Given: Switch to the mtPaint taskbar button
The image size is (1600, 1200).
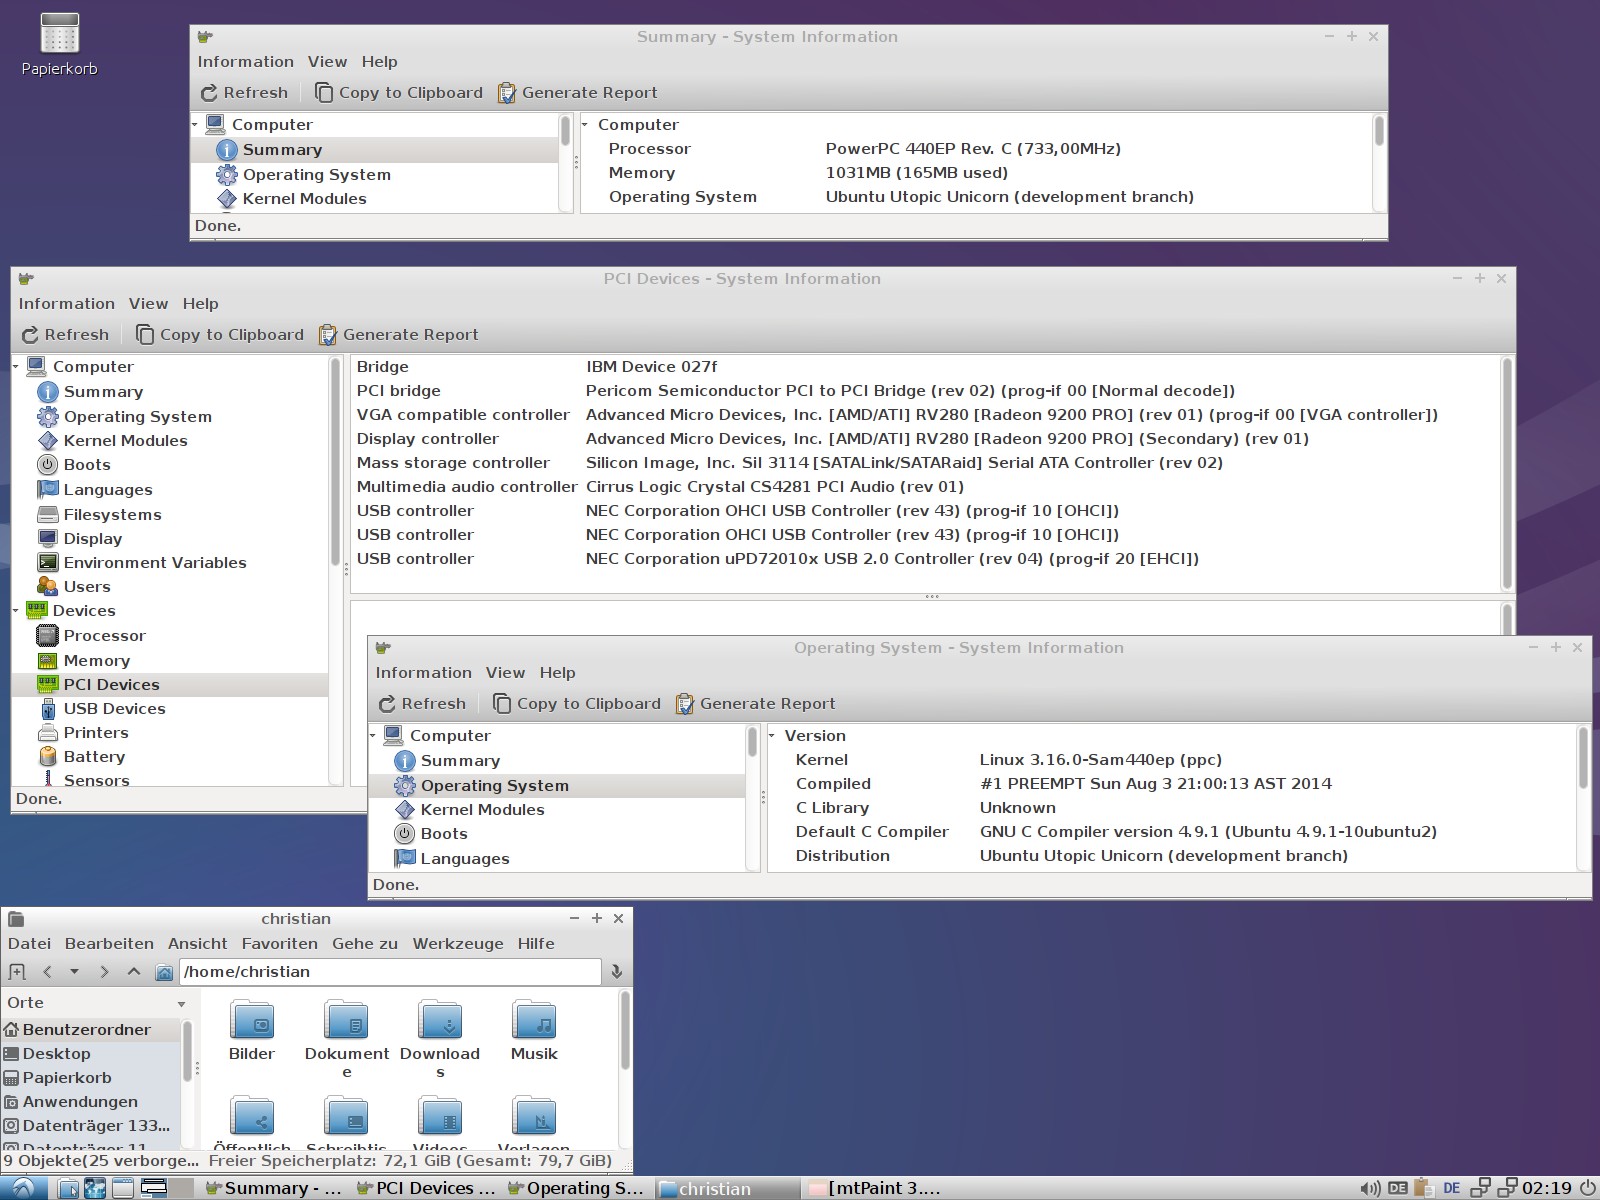Looking at the screenshot, I should click(x=874, y=1188).
